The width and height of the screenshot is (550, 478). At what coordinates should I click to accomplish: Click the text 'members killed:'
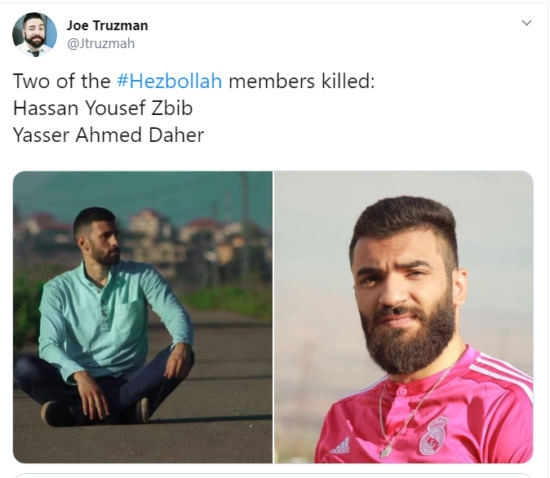(x=302, y=81)
